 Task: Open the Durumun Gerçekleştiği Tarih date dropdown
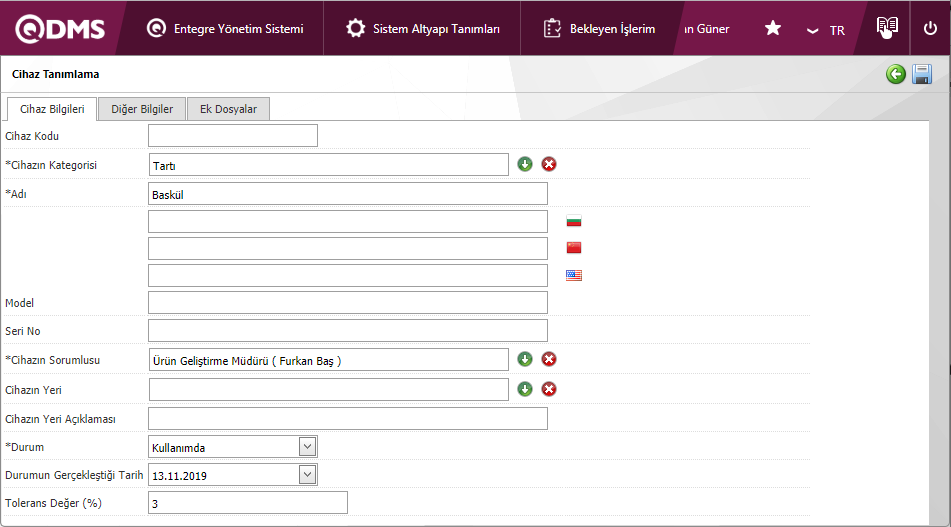coord(308,475)
